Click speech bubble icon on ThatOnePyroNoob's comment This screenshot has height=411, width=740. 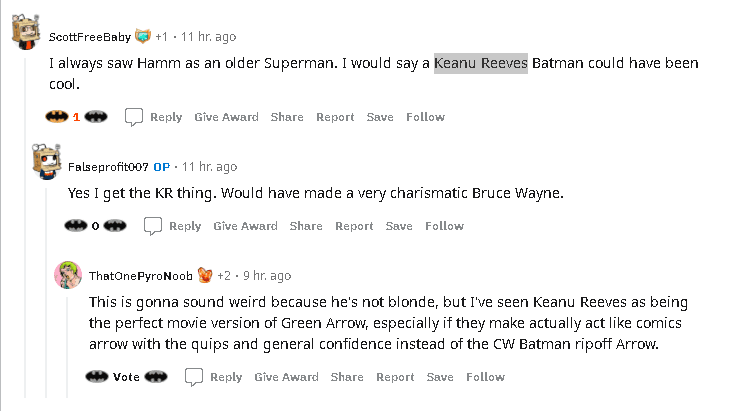193,377
